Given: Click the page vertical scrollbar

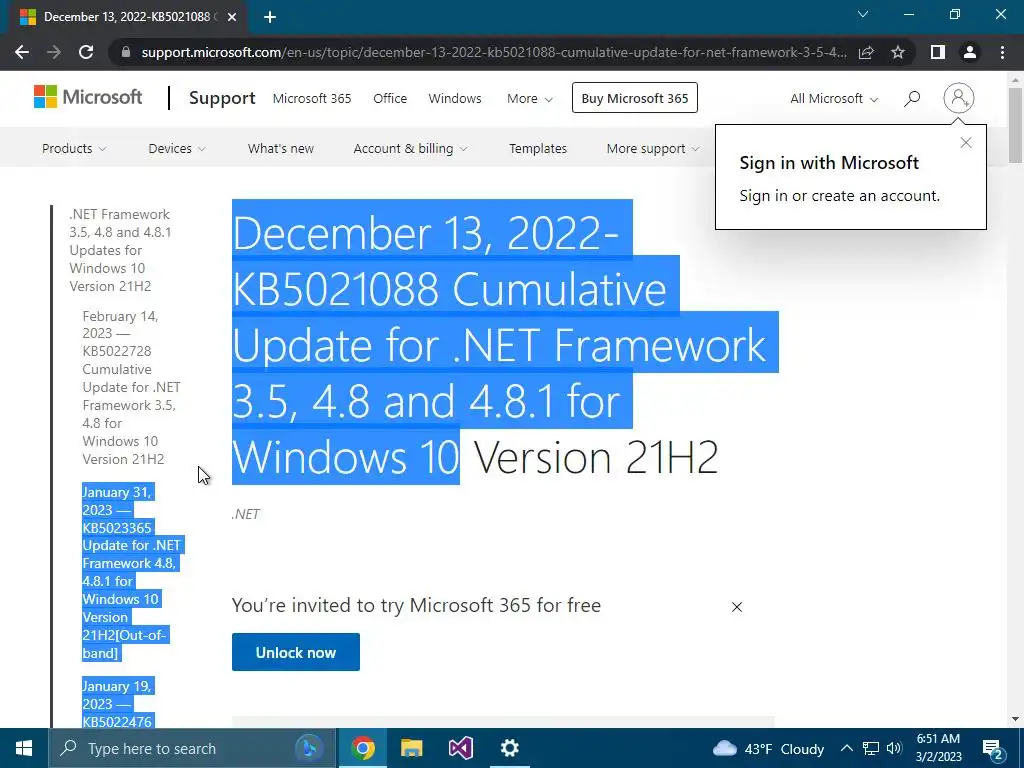Looking at the screenshot, I should (x=1015, y=124).
